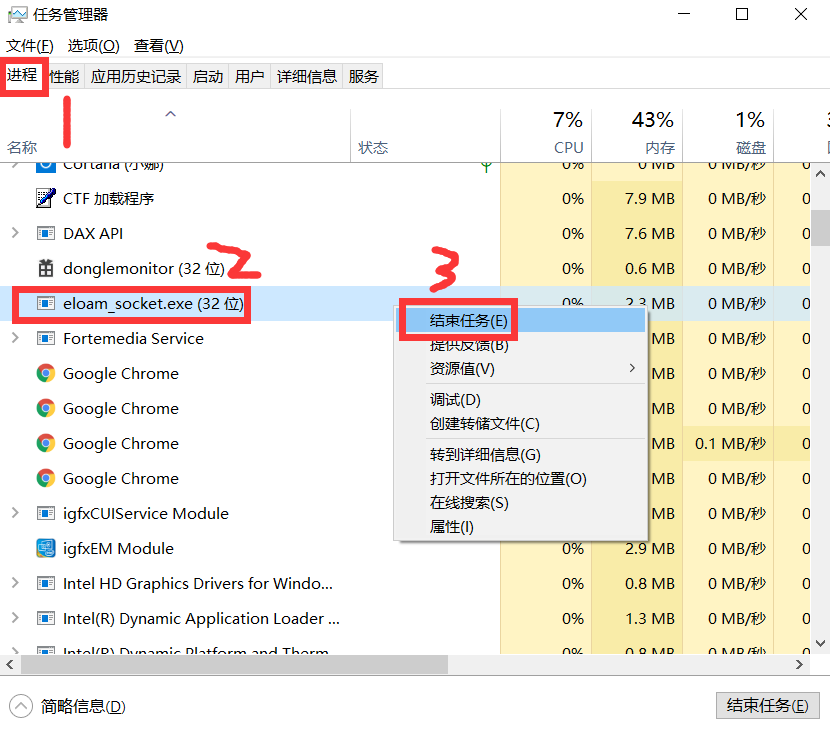Image resolution: width=830 pixels, height=733 pixels.
Task: Select the donglemonitor gift-box icon
Action: (45, 268)
